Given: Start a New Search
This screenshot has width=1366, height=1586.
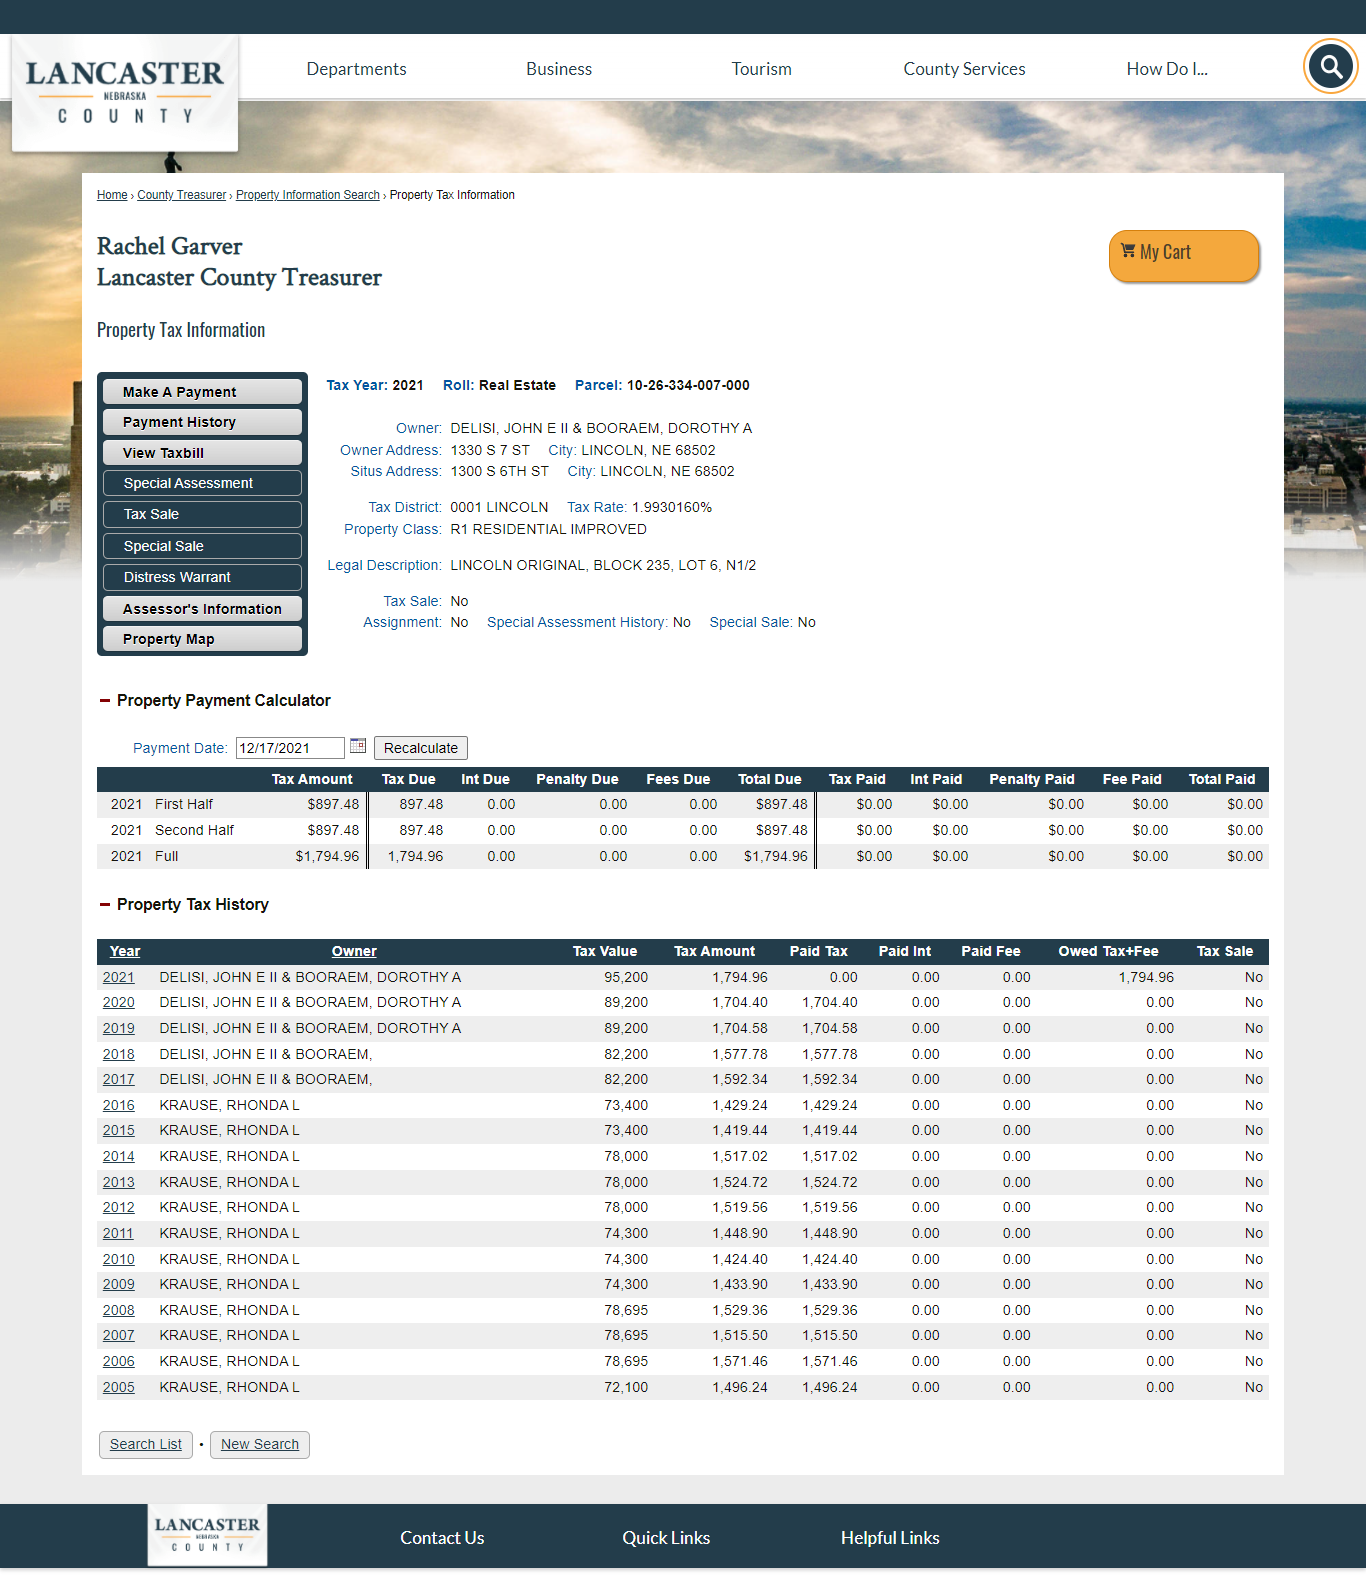Looking at the screenshot, I should [260, 1444].
